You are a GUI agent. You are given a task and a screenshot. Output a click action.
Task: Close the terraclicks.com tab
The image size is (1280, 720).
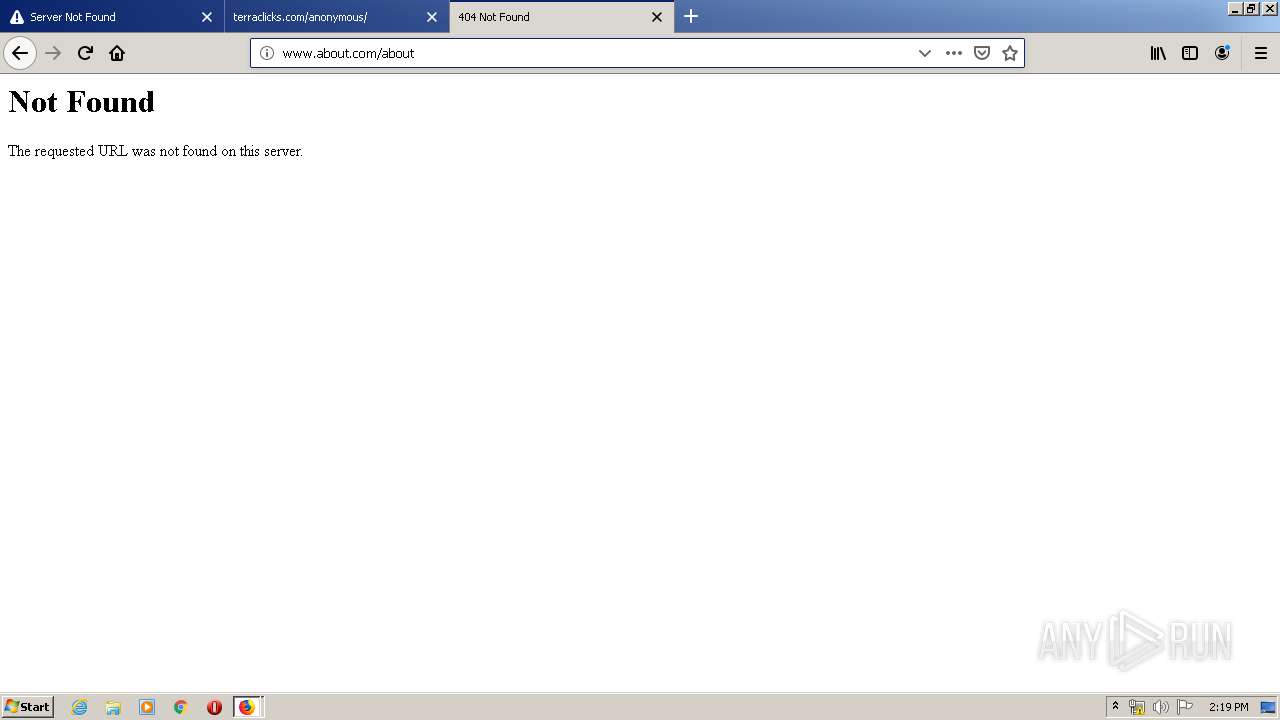tap(432, 17)
